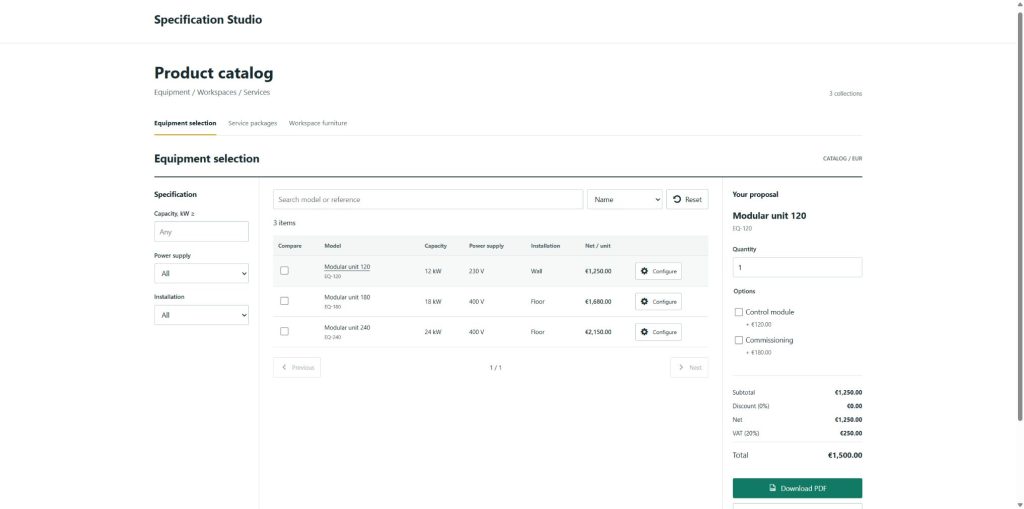Screen dimensions: 1024x509
Task: Click the 3 collections label
Action: [845, 93]
